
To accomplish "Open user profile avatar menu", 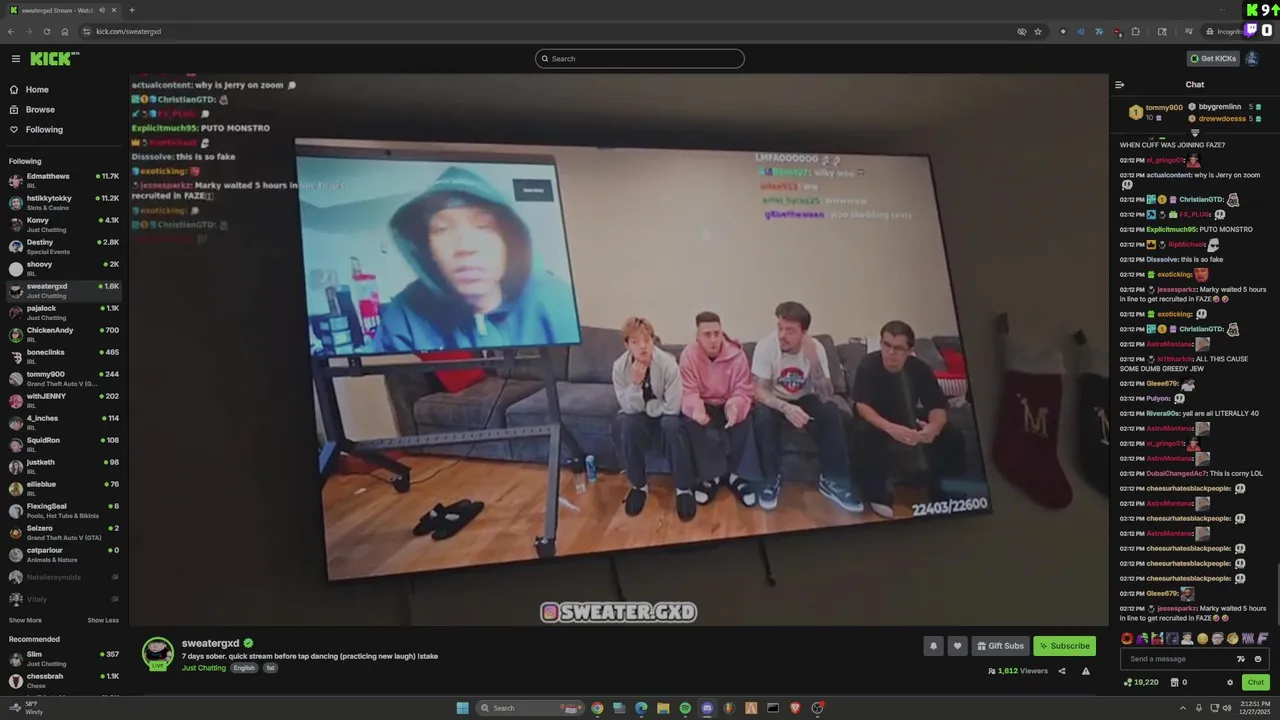I will pyautogui.click(x=1251, y=59).
